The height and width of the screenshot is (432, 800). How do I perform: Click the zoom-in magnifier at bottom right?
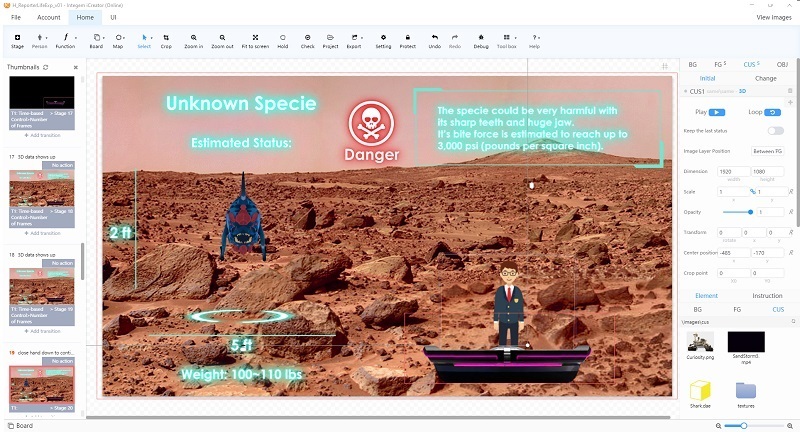coord(790,425)
